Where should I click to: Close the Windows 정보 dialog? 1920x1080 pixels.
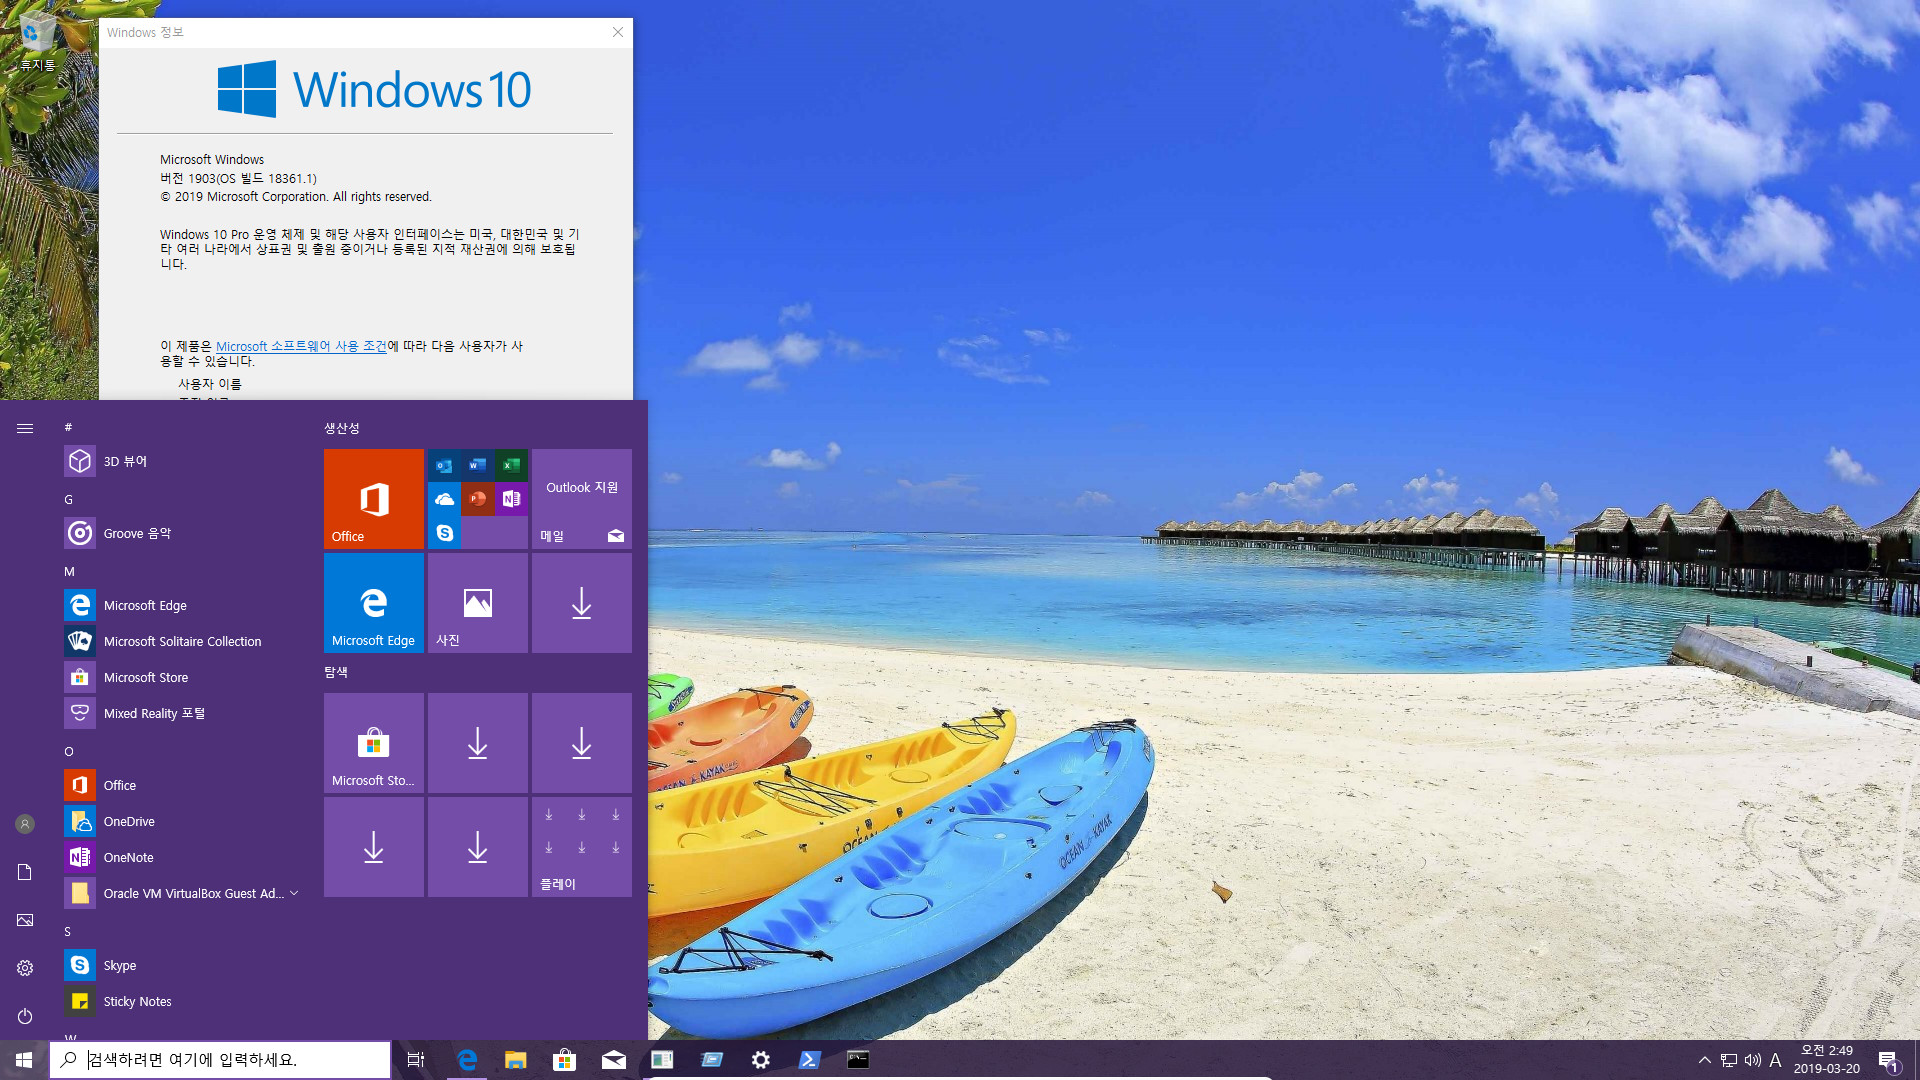coord(618,32)
